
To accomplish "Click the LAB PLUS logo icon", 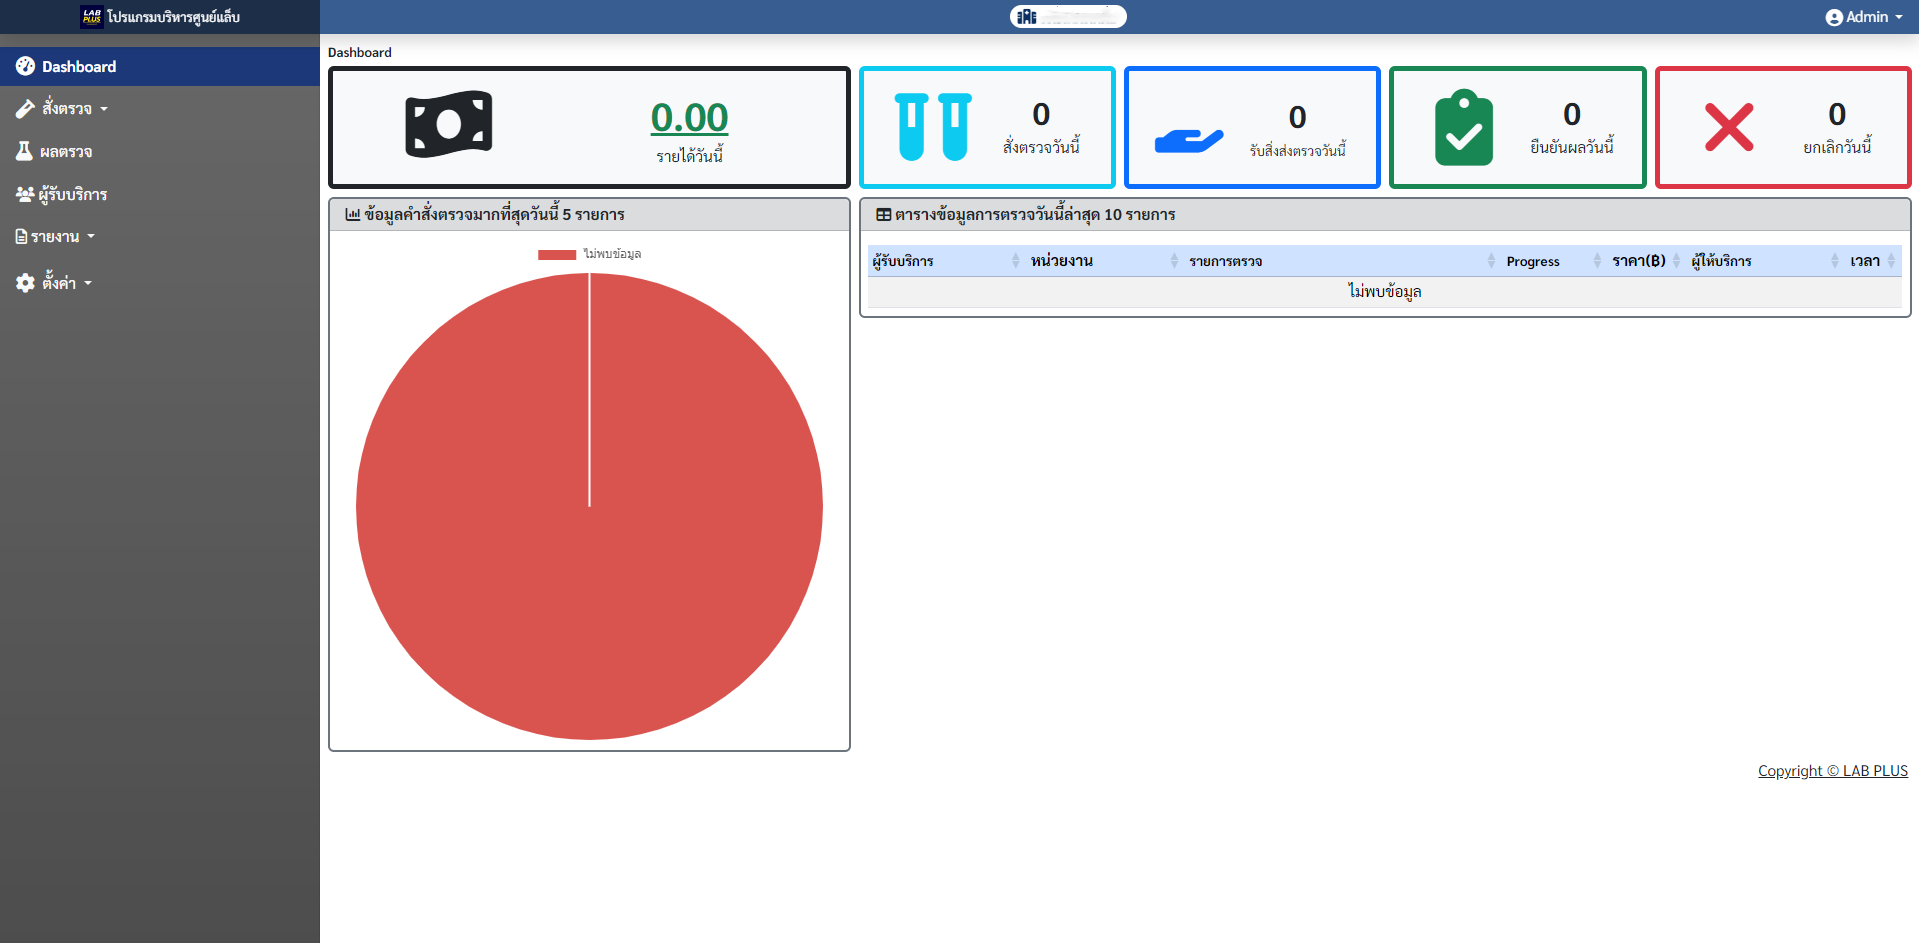I will [92, 16].
